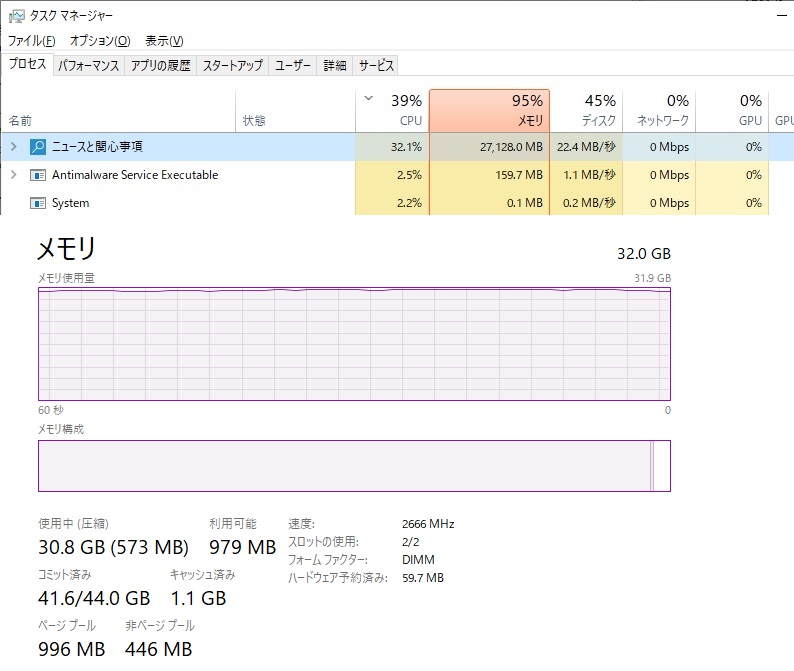Viewport: 794px width, 671px height.
Task: Expand the ニュースと関心事項 process group
Action: (x=13, y=147)
